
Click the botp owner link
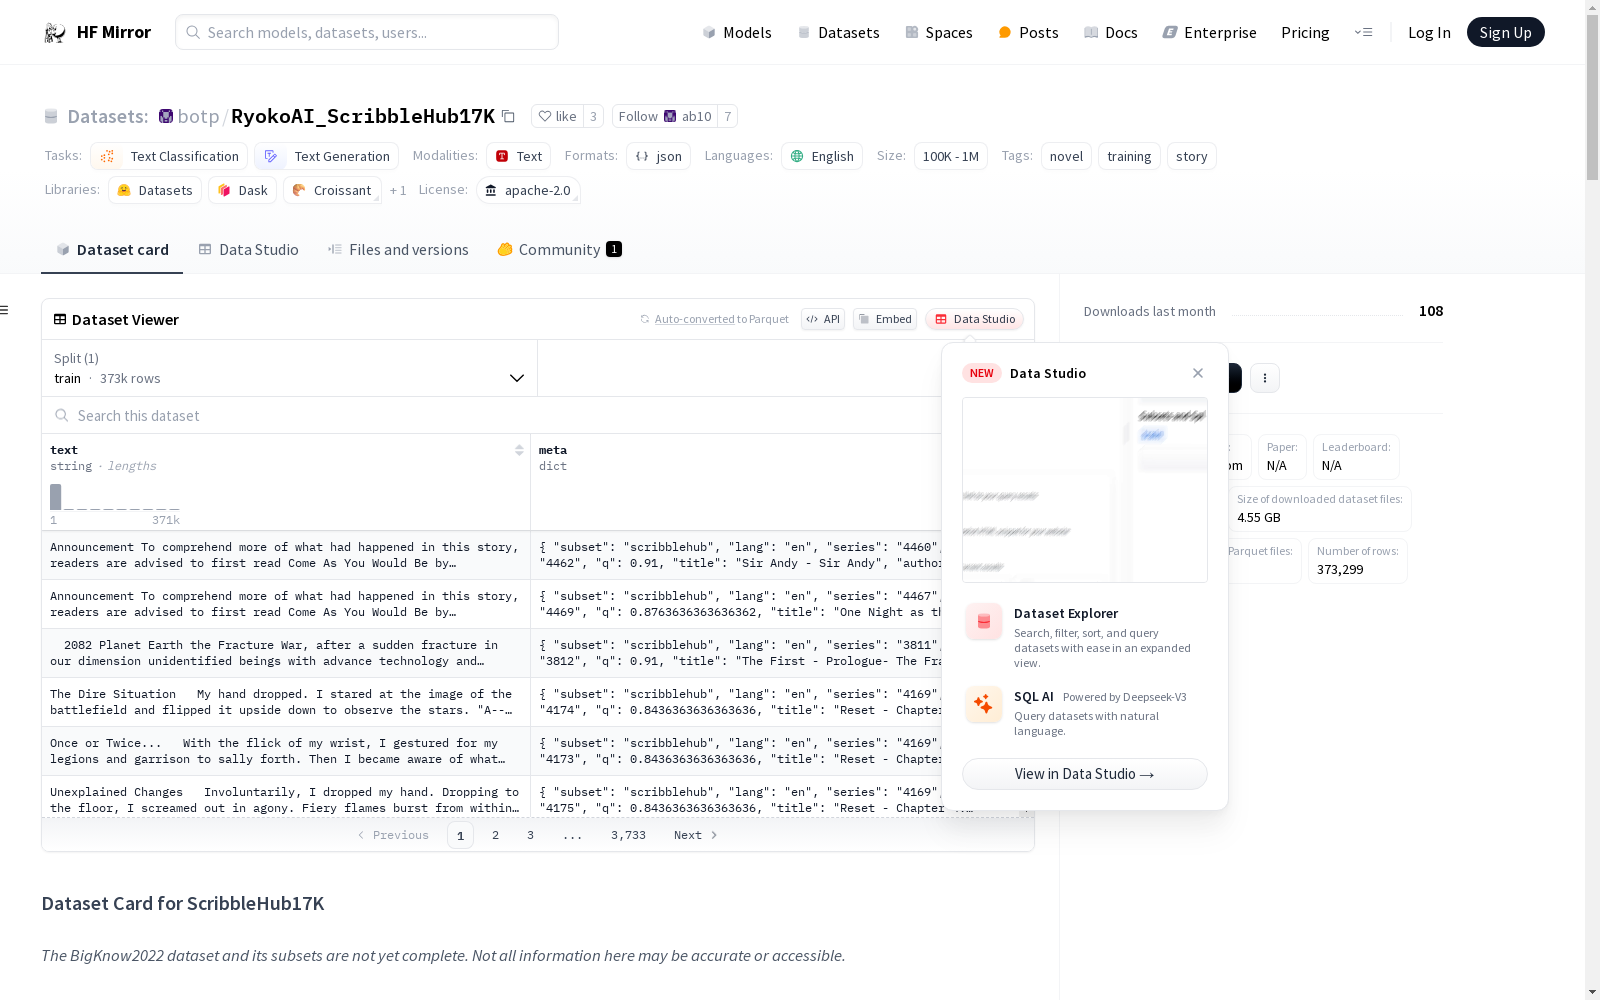(198, 117)
